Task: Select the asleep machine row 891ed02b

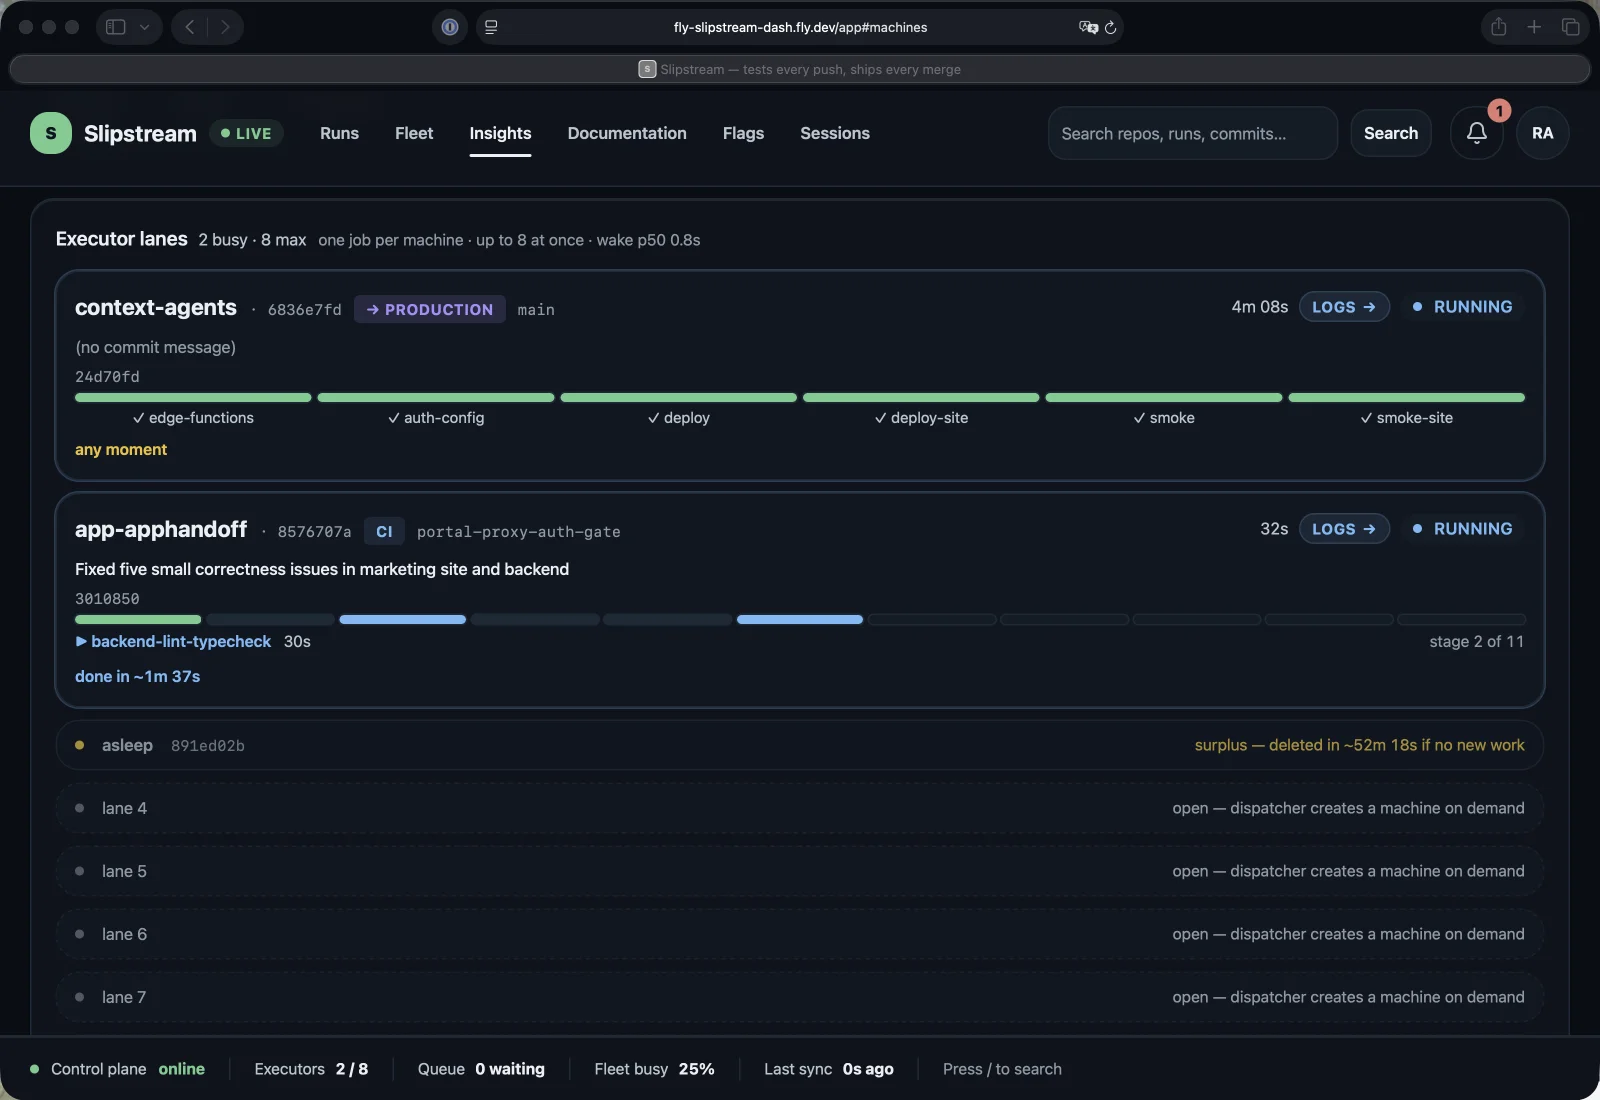Action: coord(800,745)
